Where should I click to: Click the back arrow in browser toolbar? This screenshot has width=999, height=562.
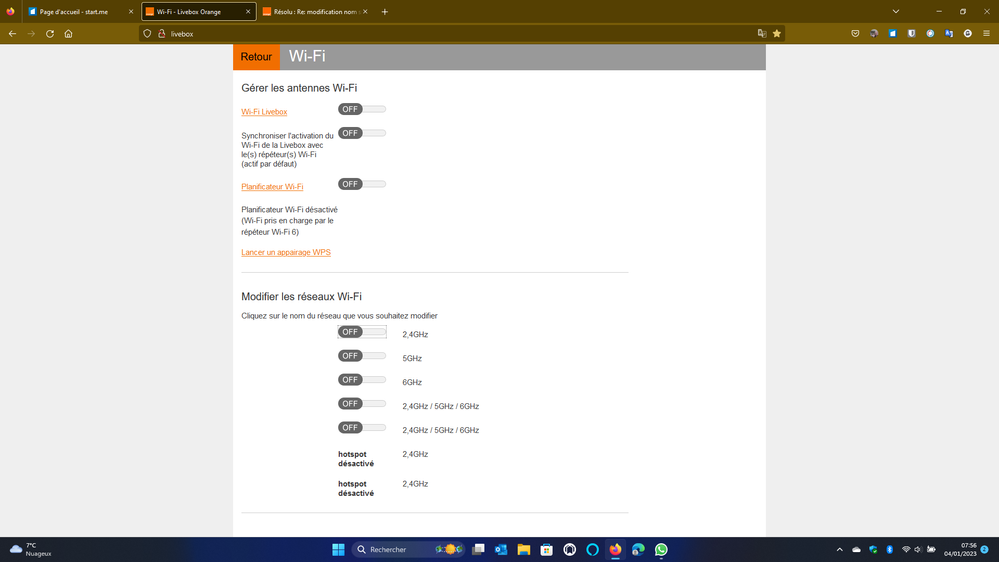point(12,34)
